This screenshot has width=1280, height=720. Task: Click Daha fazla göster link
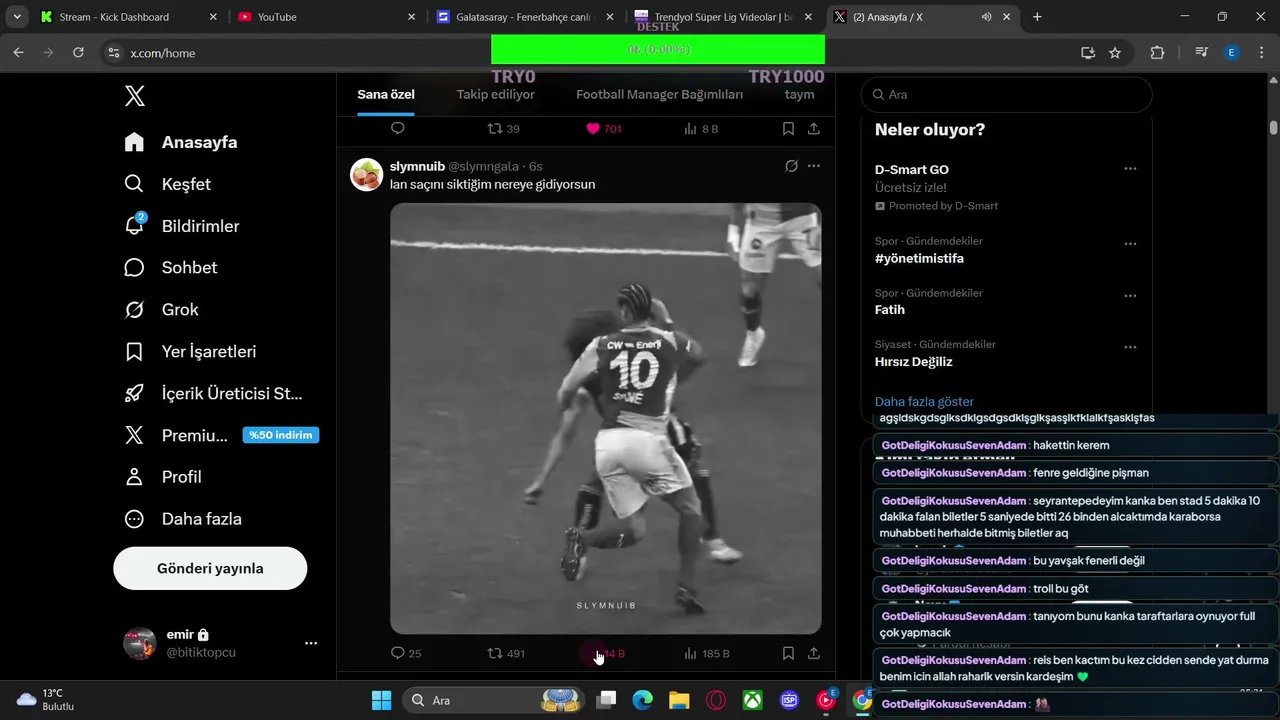(x=924, y=401)
